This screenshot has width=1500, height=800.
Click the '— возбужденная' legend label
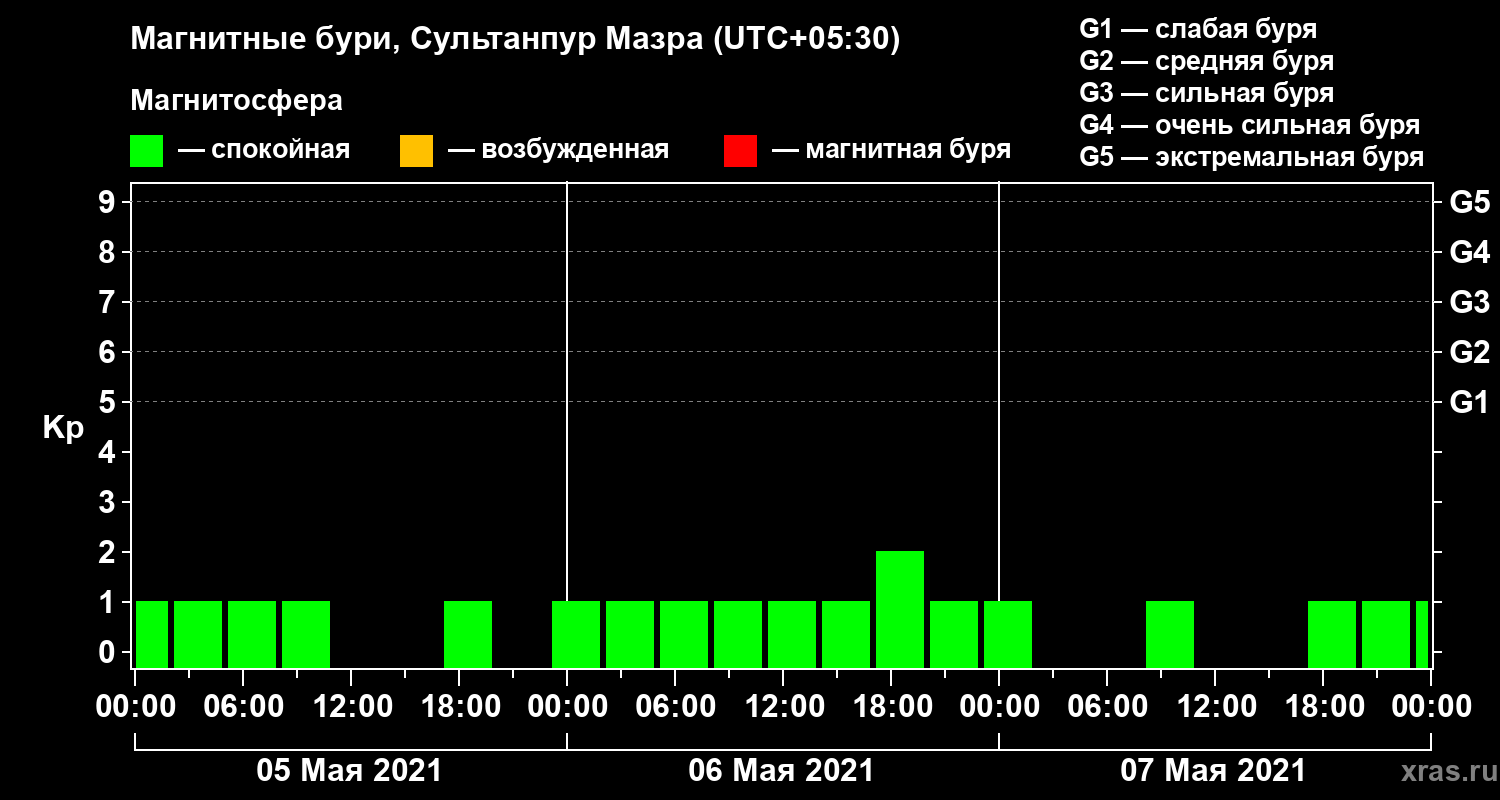coord(558,151)
